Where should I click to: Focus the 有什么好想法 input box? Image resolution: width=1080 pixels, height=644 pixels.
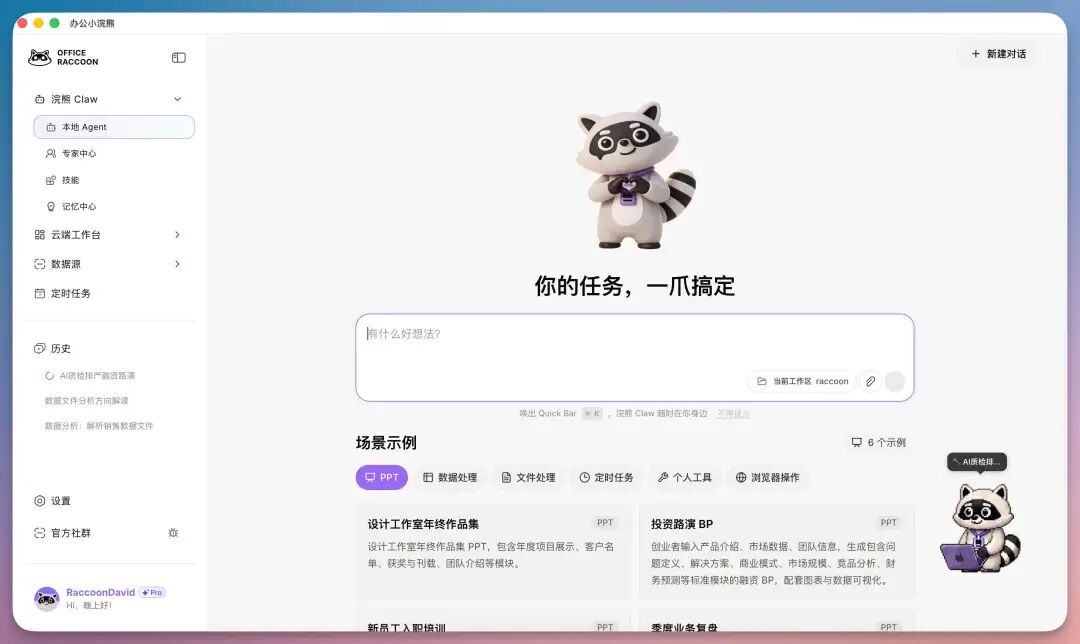pyautogui.click(x=634, y=357)
